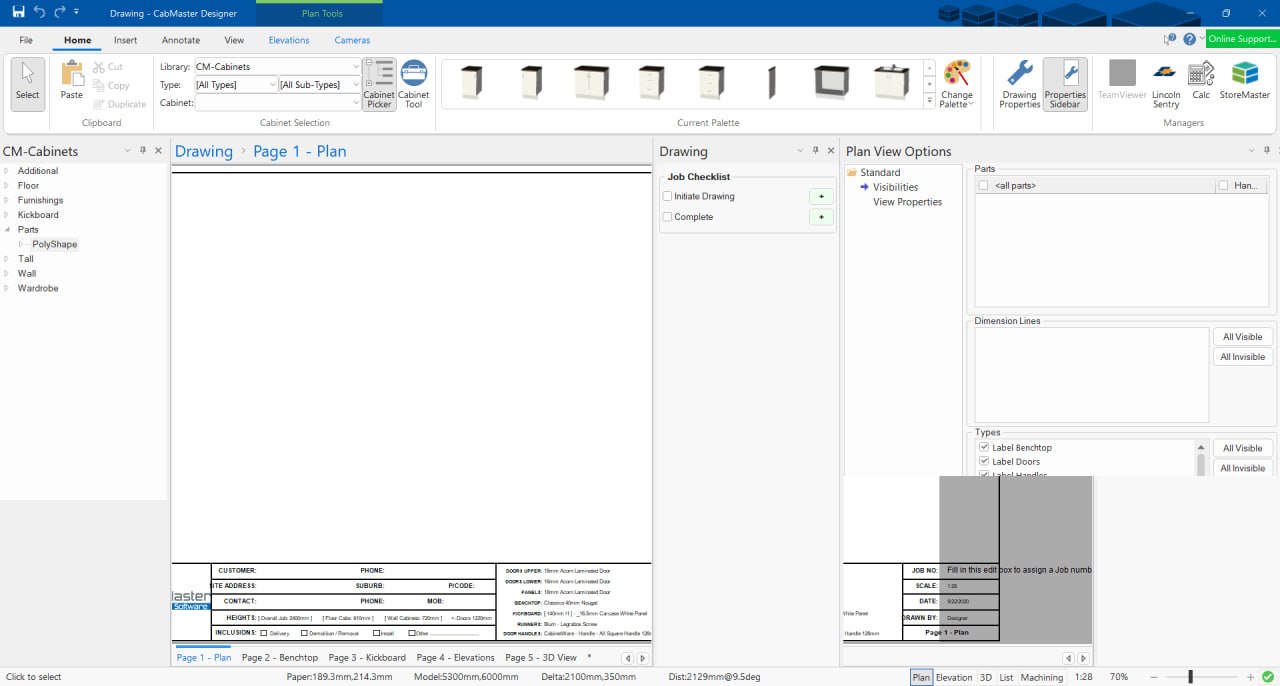1280x686 pixels.
Task: Pick the sink cabinet in the palette
Action: (891, 82)
